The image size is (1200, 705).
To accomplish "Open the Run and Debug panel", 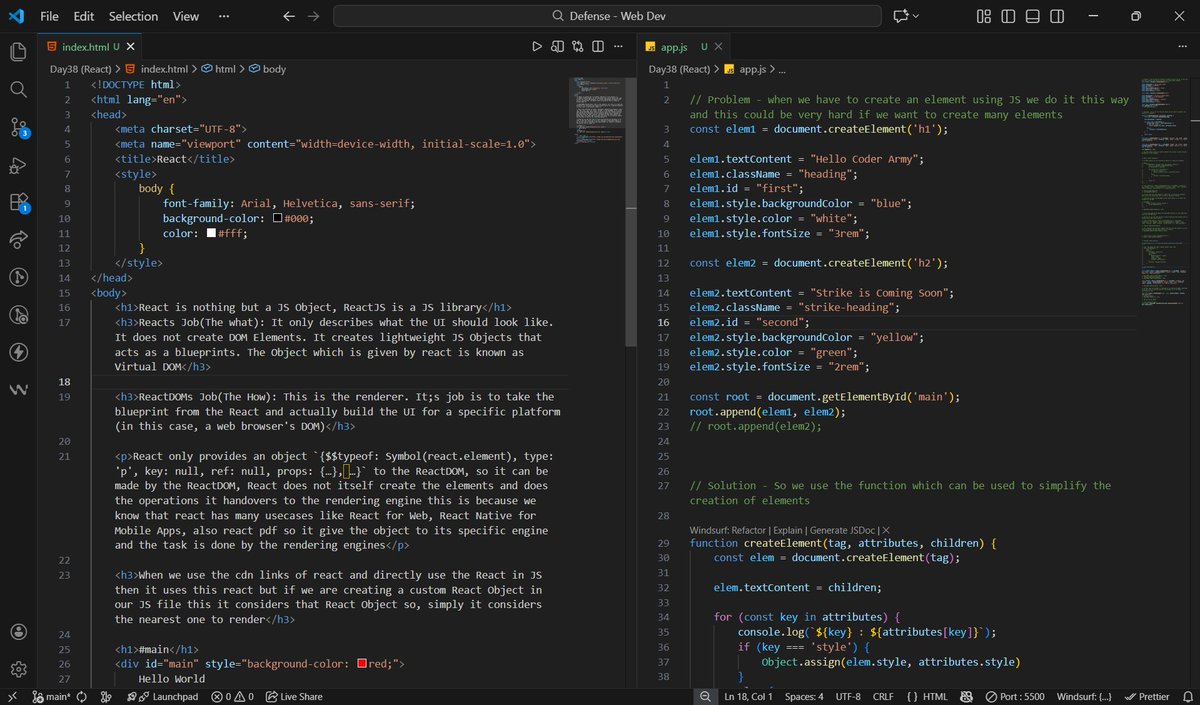I will pos(18,162).
